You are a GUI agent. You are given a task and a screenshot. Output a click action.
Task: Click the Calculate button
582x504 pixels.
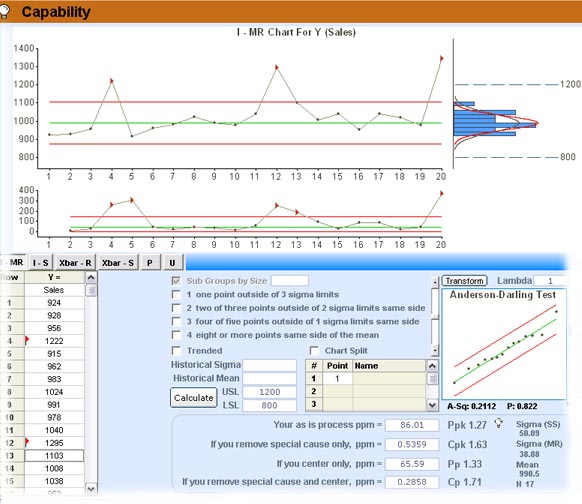tap(194, 397)
